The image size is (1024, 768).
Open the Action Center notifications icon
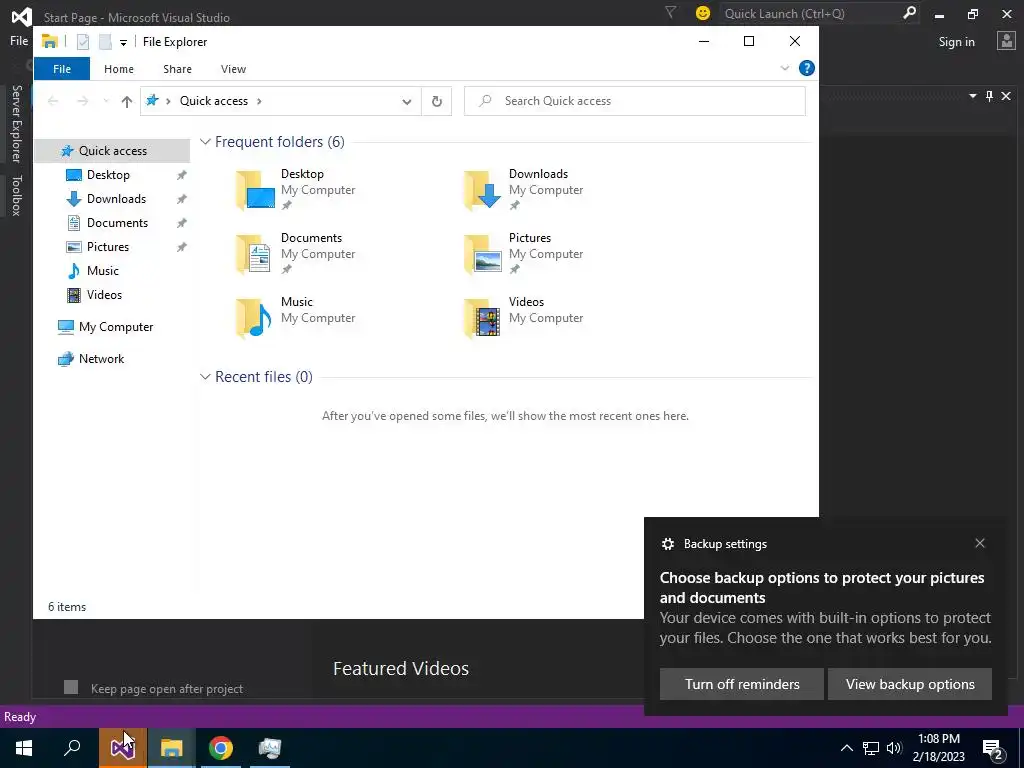pos(993,749)
